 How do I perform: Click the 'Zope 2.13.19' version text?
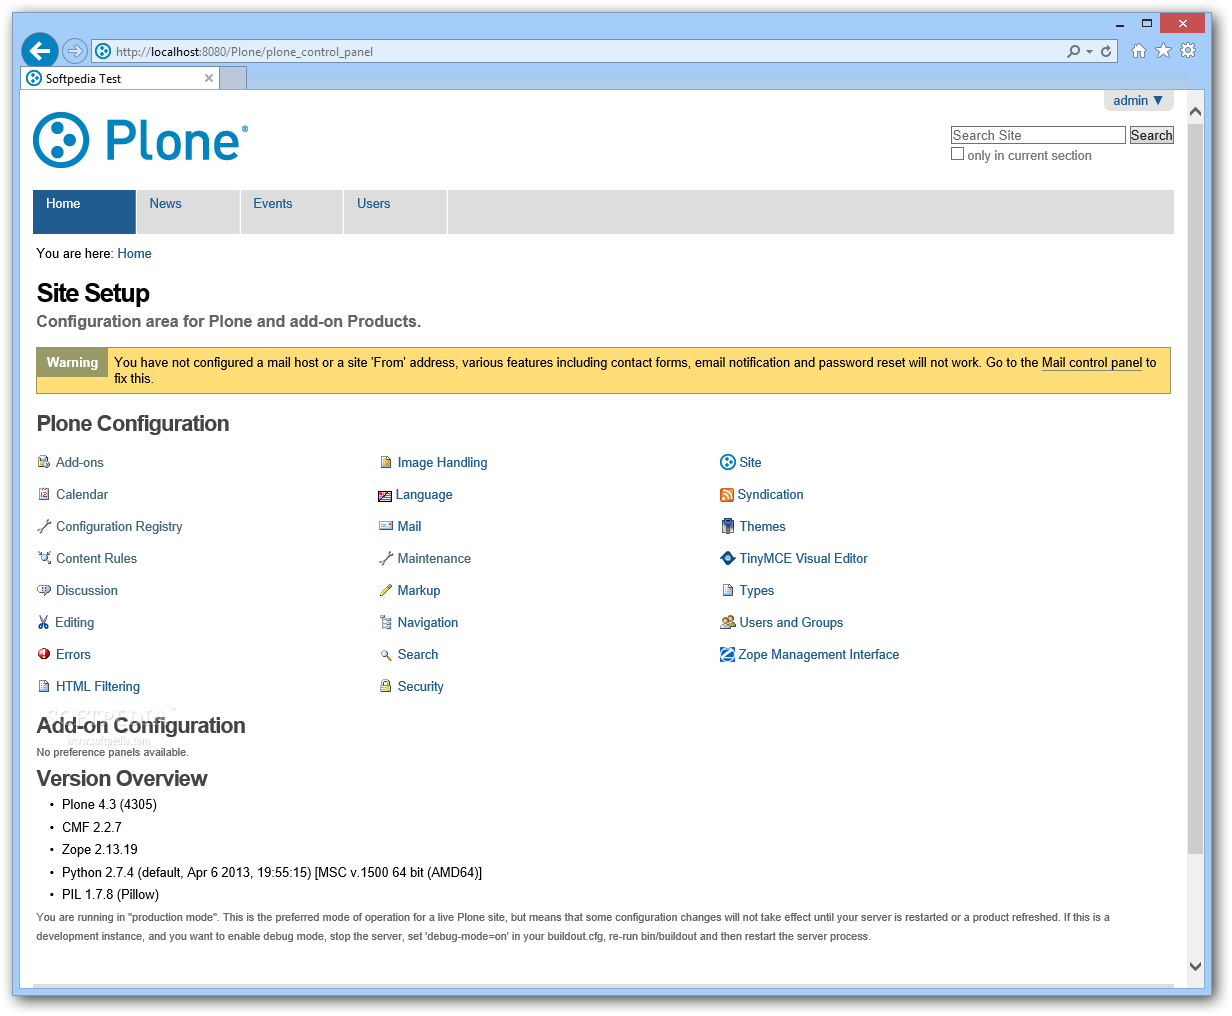[x=100, y=849]
